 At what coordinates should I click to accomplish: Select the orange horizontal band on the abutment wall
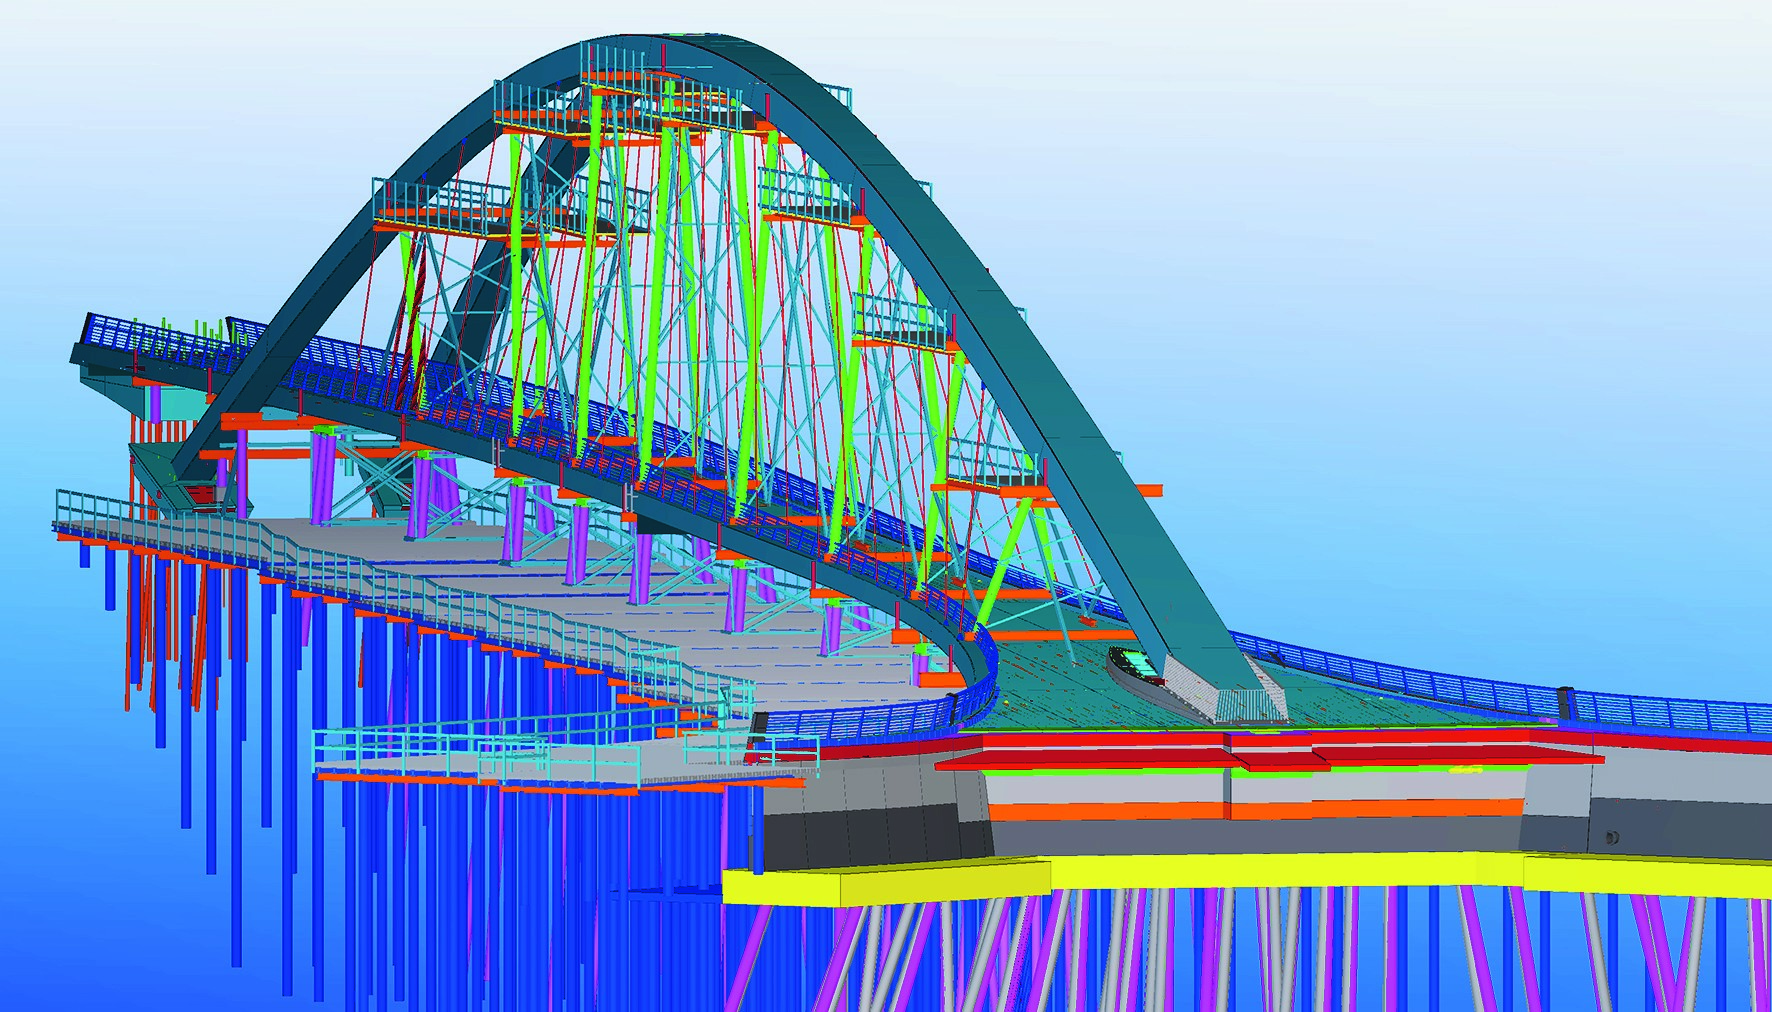coord(1255,809)
